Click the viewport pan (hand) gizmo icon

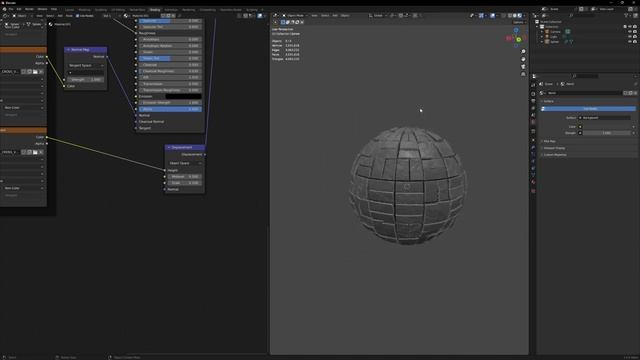pyautogui.click(x=523, y=59)
